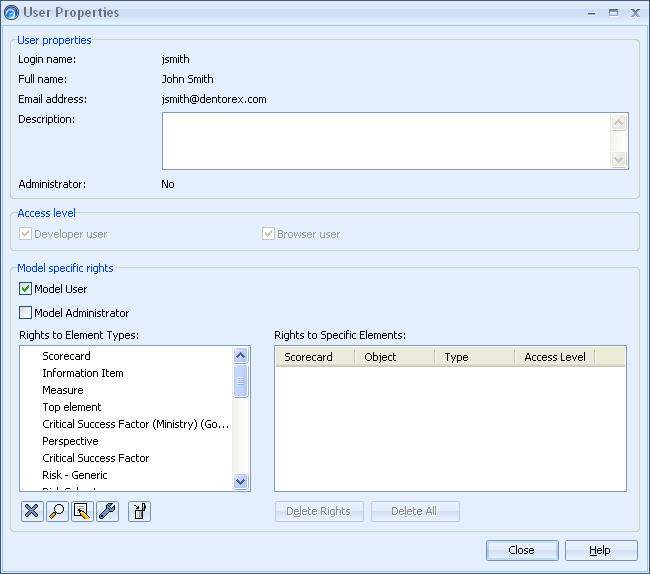Image resolution: width=650 pixels, height=574 pixels.
Task: Click element types list scroll down arrow
Action: (x=240, y=481)
